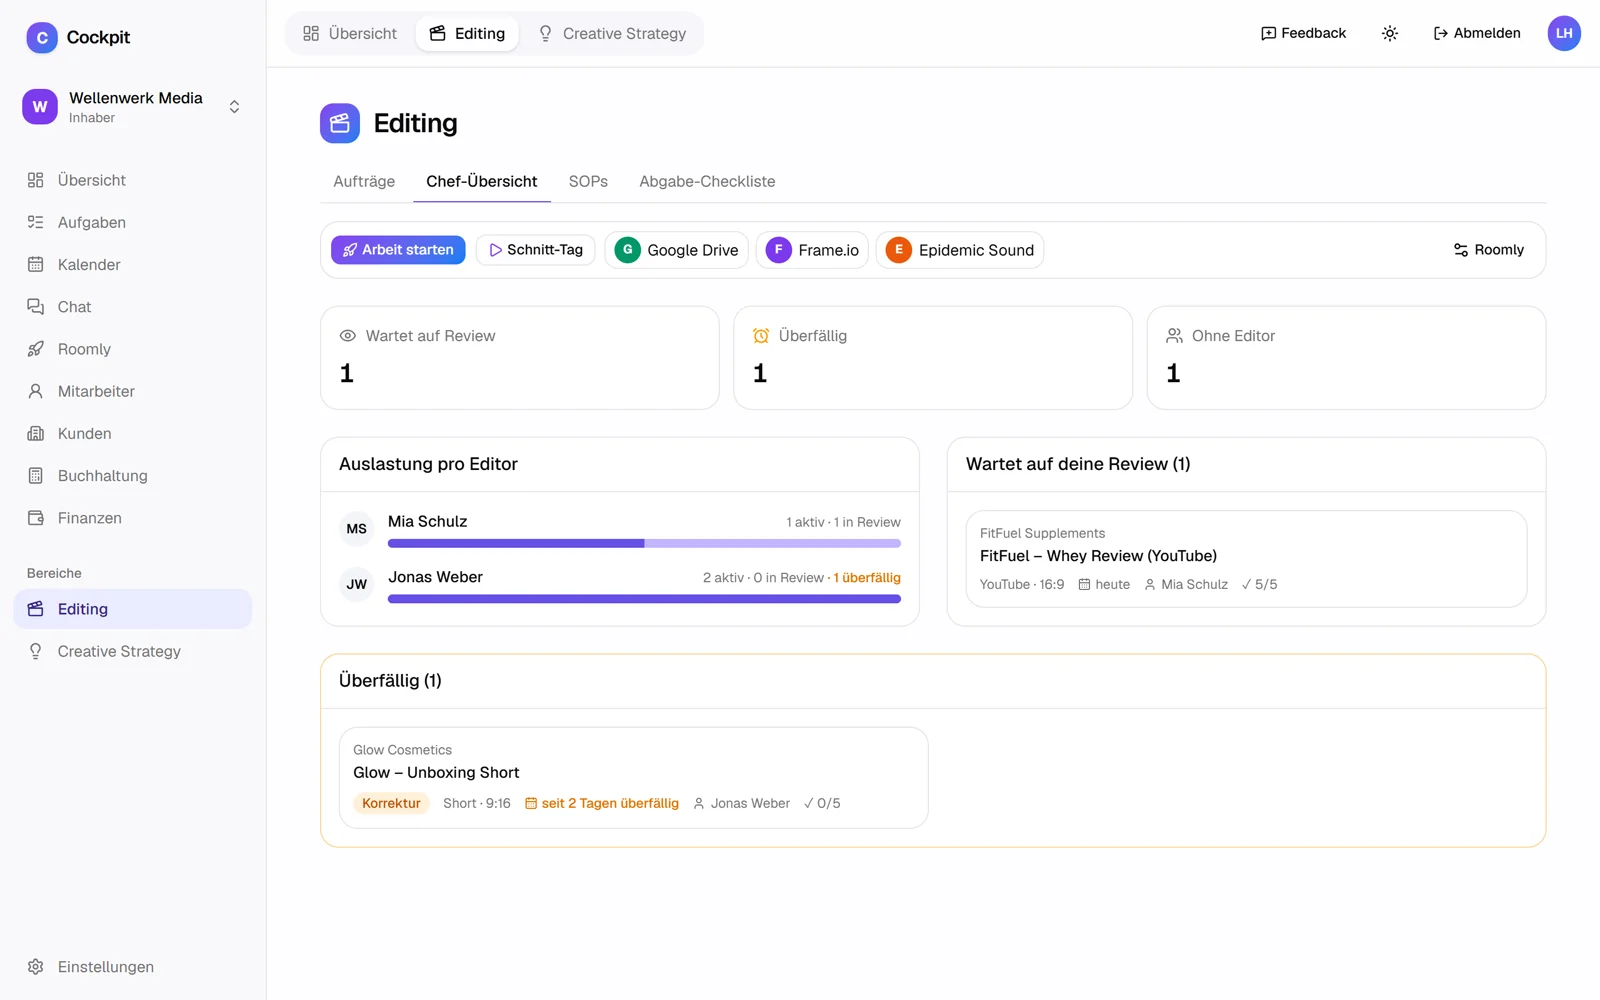Open the Feedback dialog
This screenshot has height=1000, width=1600.
coord(1303,33)
